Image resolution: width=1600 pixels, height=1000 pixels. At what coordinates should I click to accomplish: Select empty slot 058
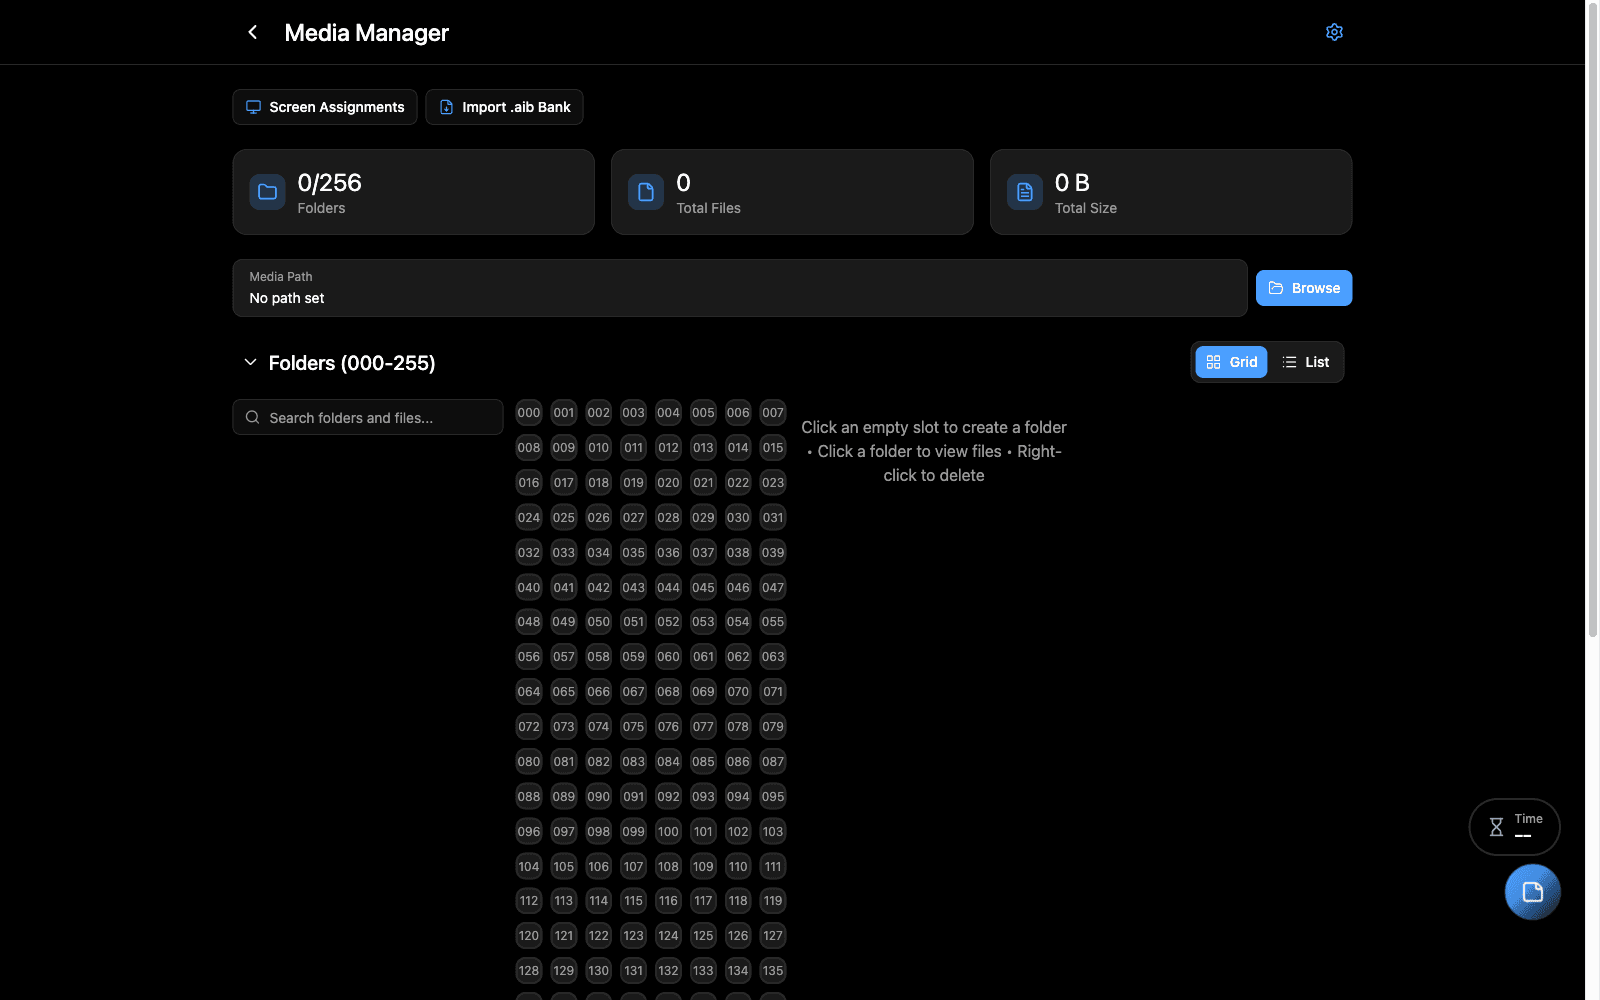tap(598, 657)
